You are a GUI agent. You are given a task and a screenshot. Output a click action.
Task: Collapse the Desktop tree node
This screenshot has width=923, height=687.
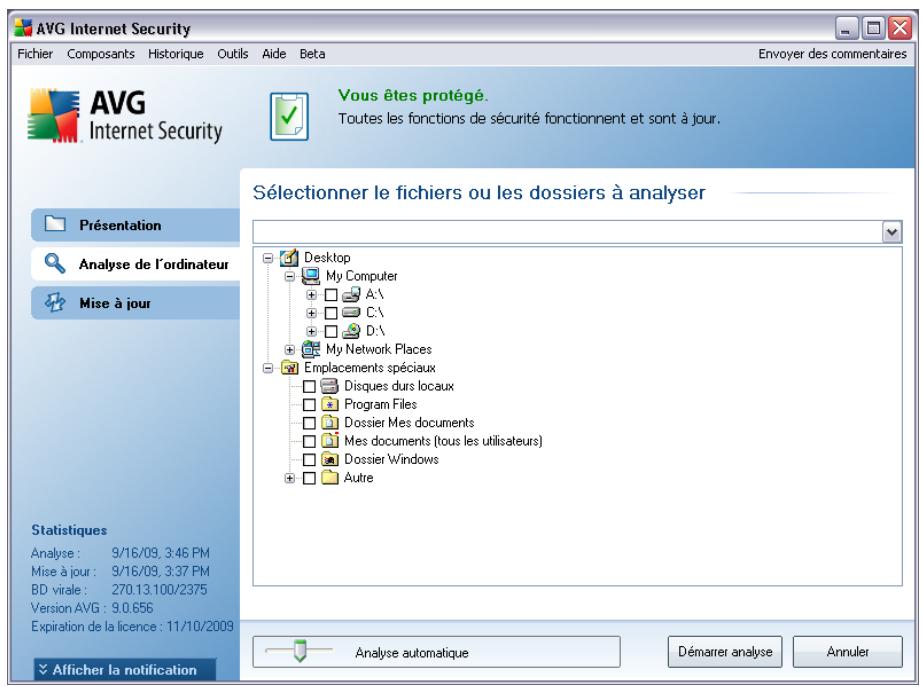point(268,258)
